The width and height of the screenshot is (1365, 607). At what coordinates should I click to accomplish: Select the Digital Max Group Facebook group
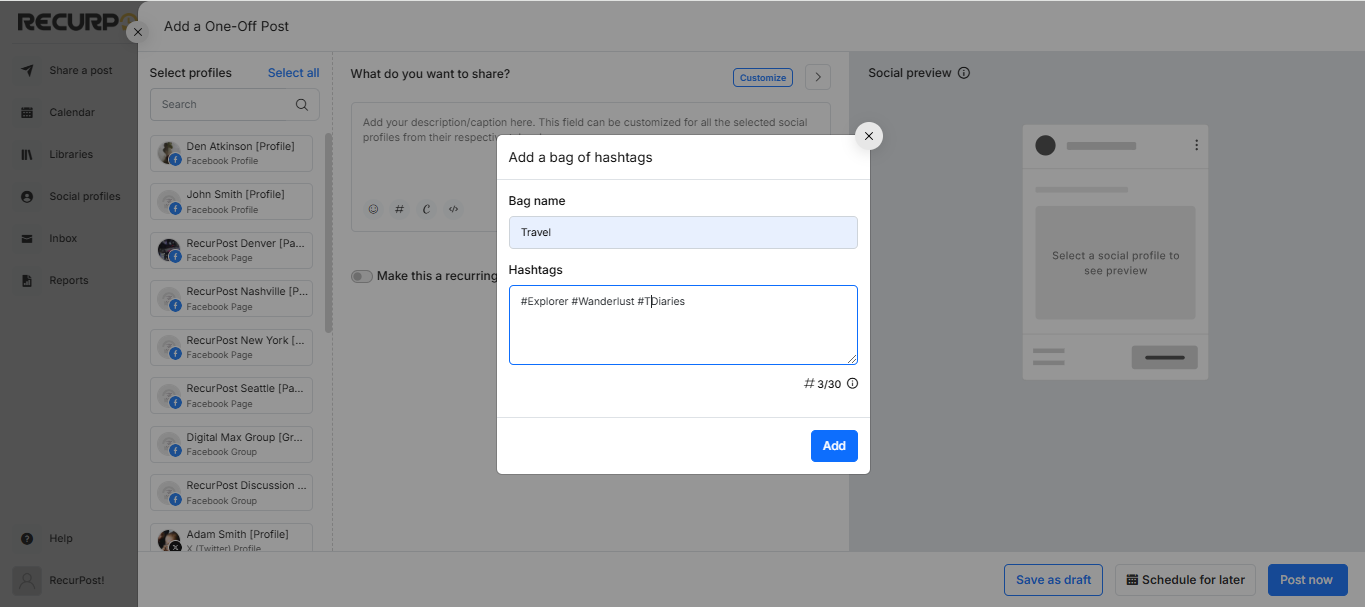[231, 444]
